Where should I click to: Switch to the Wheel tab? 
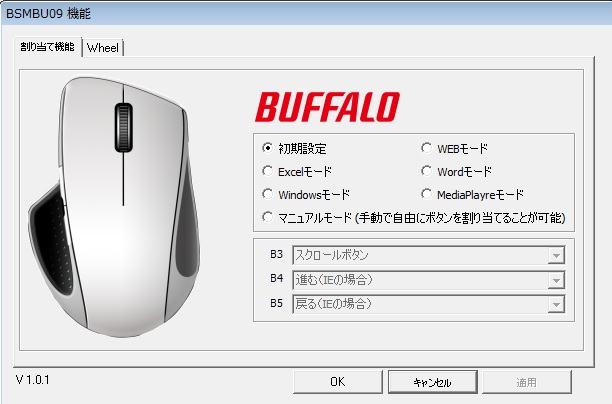pyautogui.click(x=103, y=48)
